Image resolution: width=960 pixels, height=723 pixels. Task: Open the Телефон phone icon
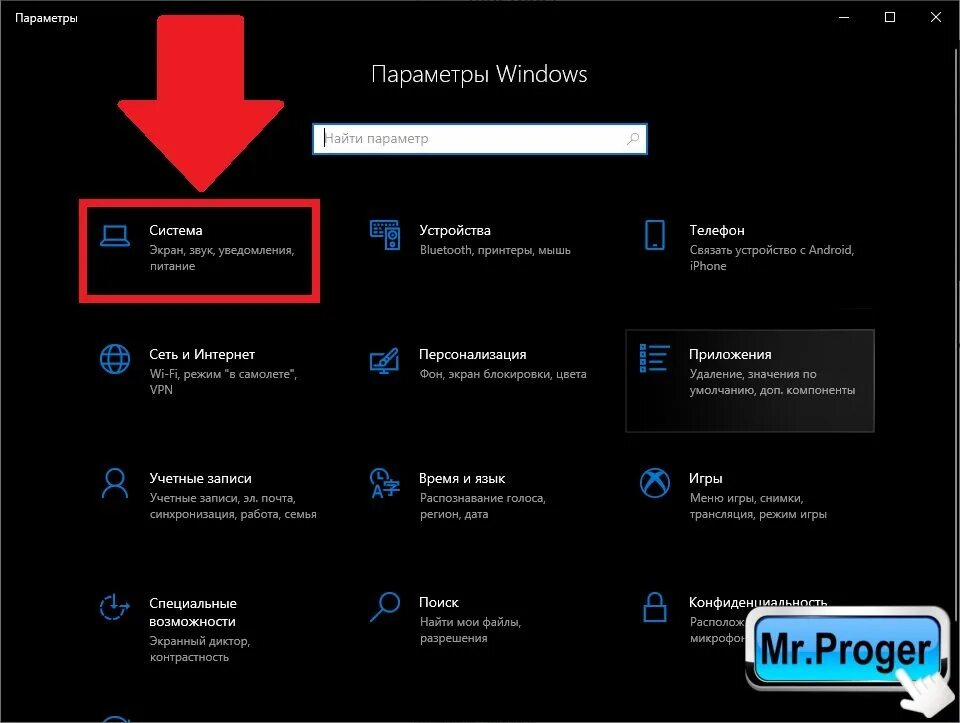point(654,235)
